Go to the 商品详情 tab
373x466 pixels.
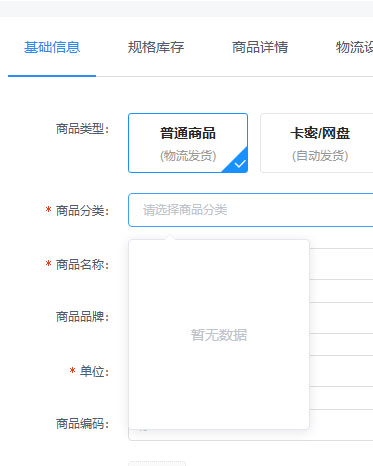260,47
